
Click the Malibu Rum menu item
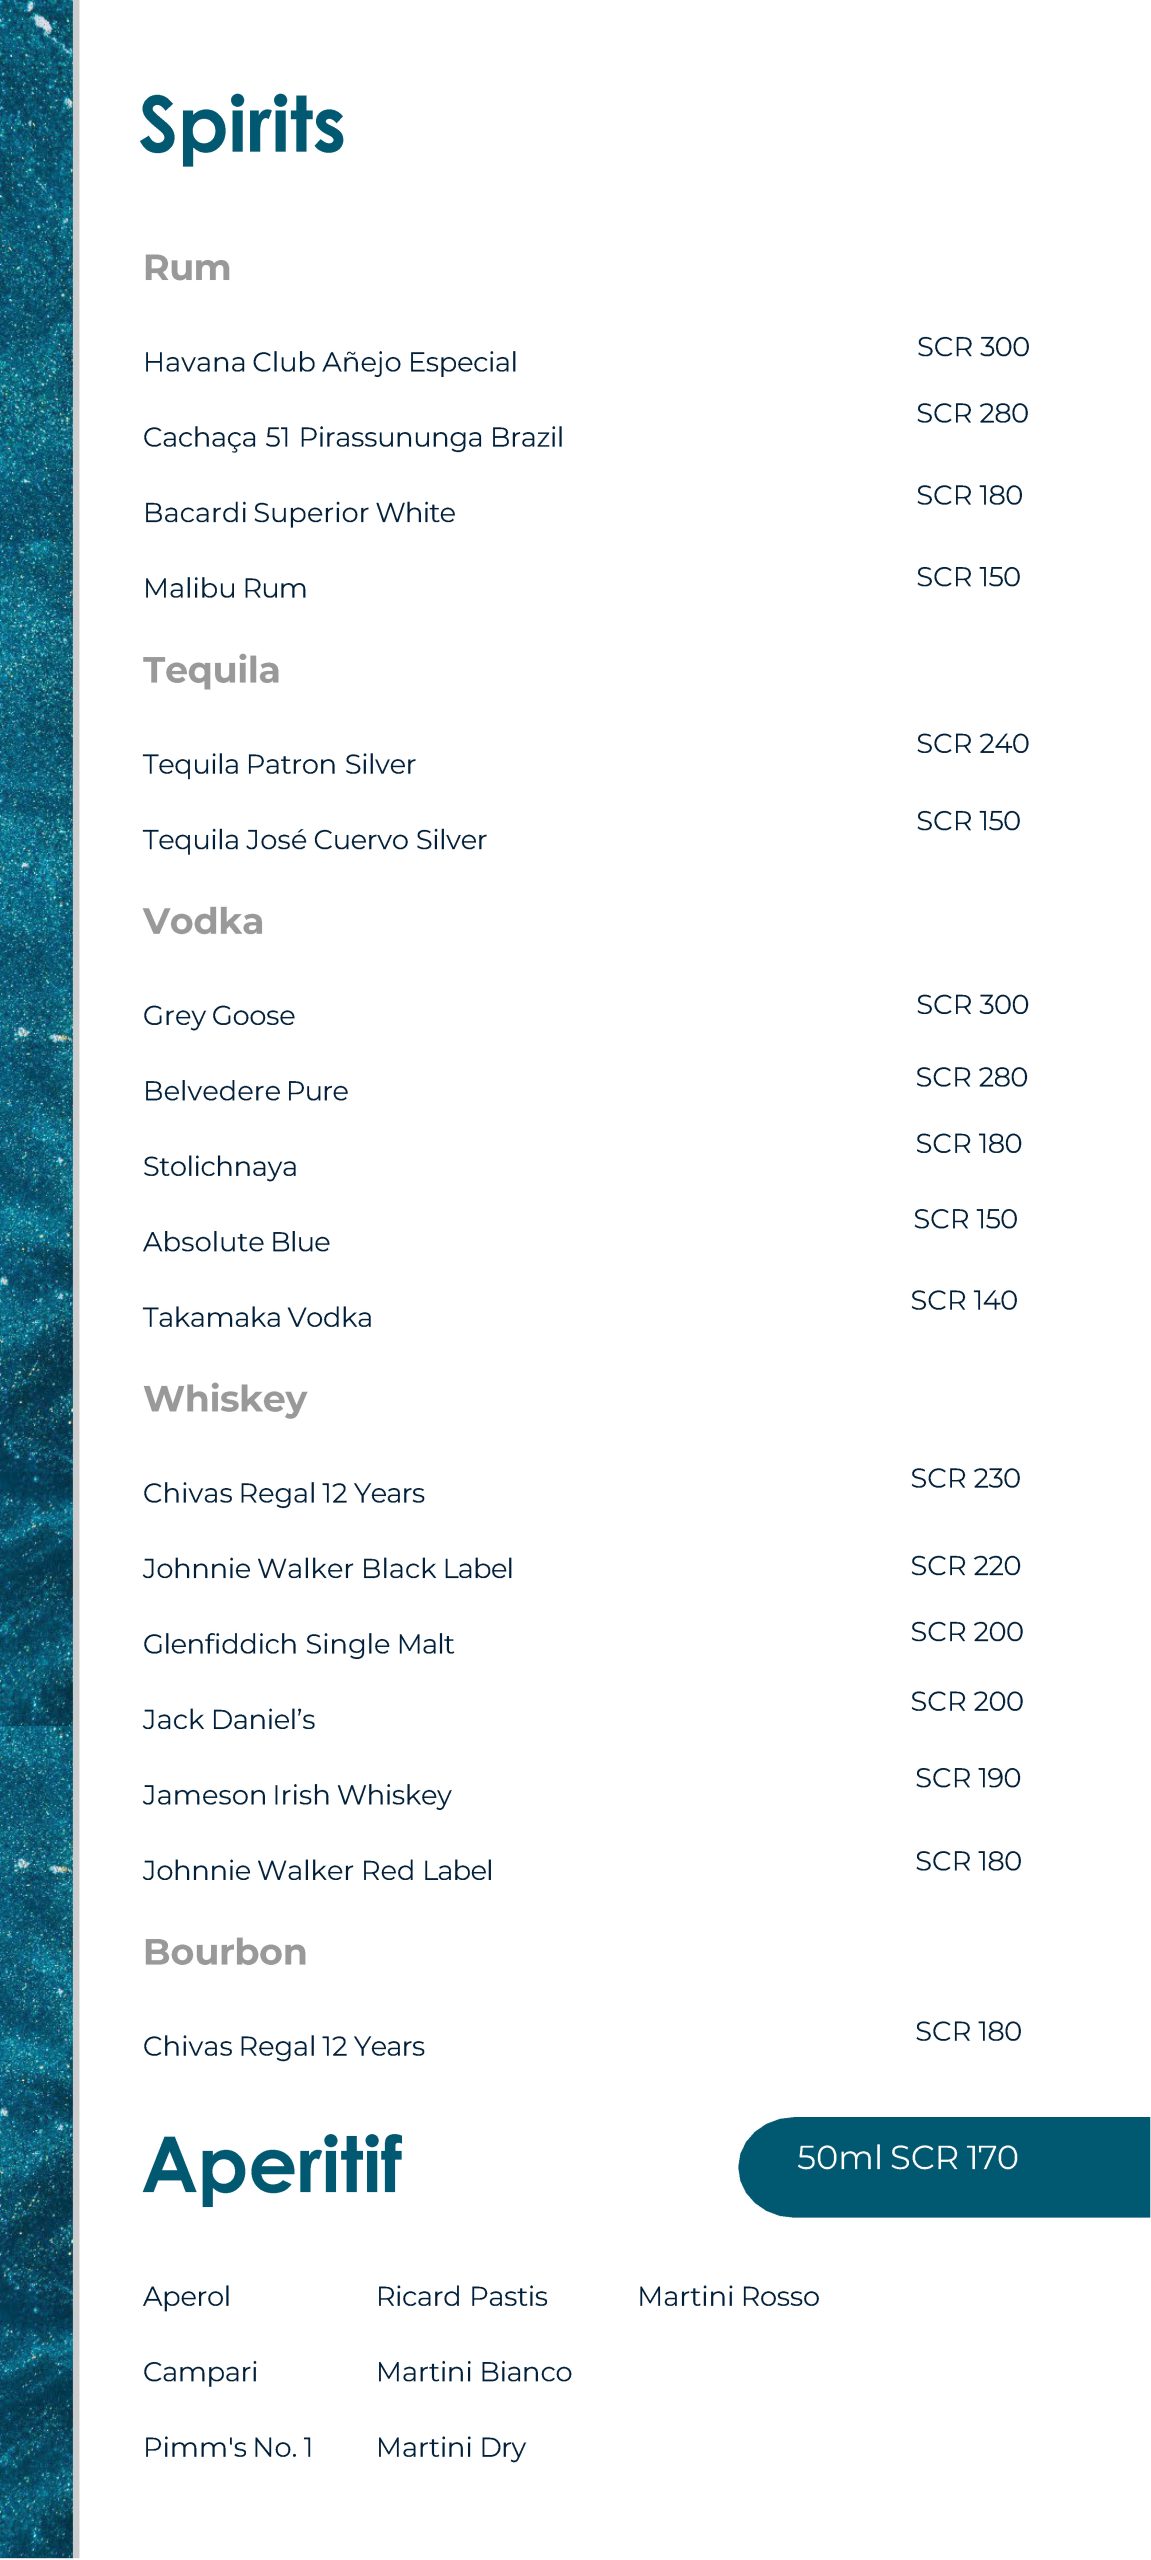point(225,588)
